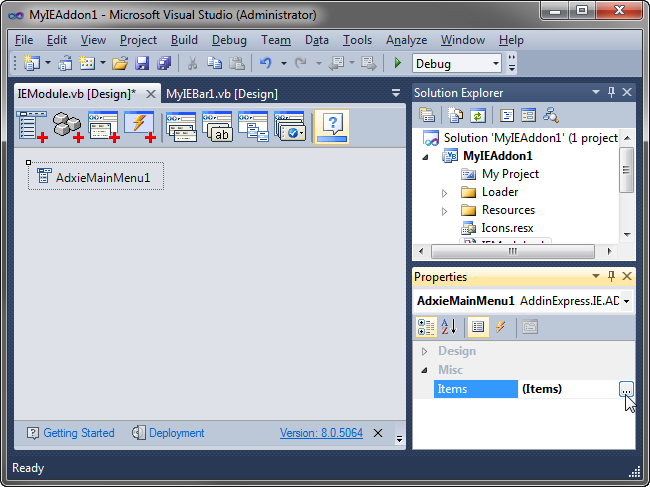Screen dimensions: 650x487
Task: Click the Redo arrow icon
Action: [x=301, y=63]
